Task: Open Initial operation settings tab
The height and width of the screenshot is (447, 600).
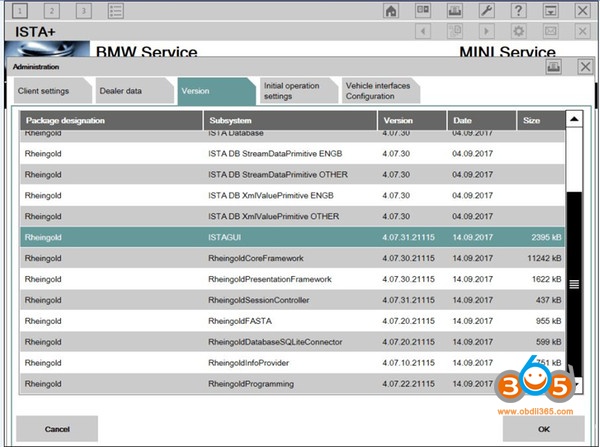Action: 298,91
